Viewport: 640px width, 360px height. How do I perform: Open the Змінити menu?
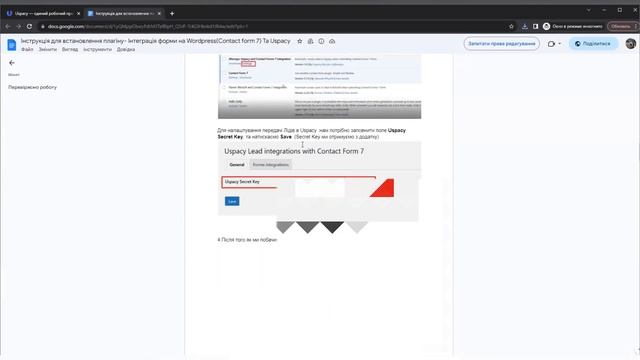click(48, 49)
